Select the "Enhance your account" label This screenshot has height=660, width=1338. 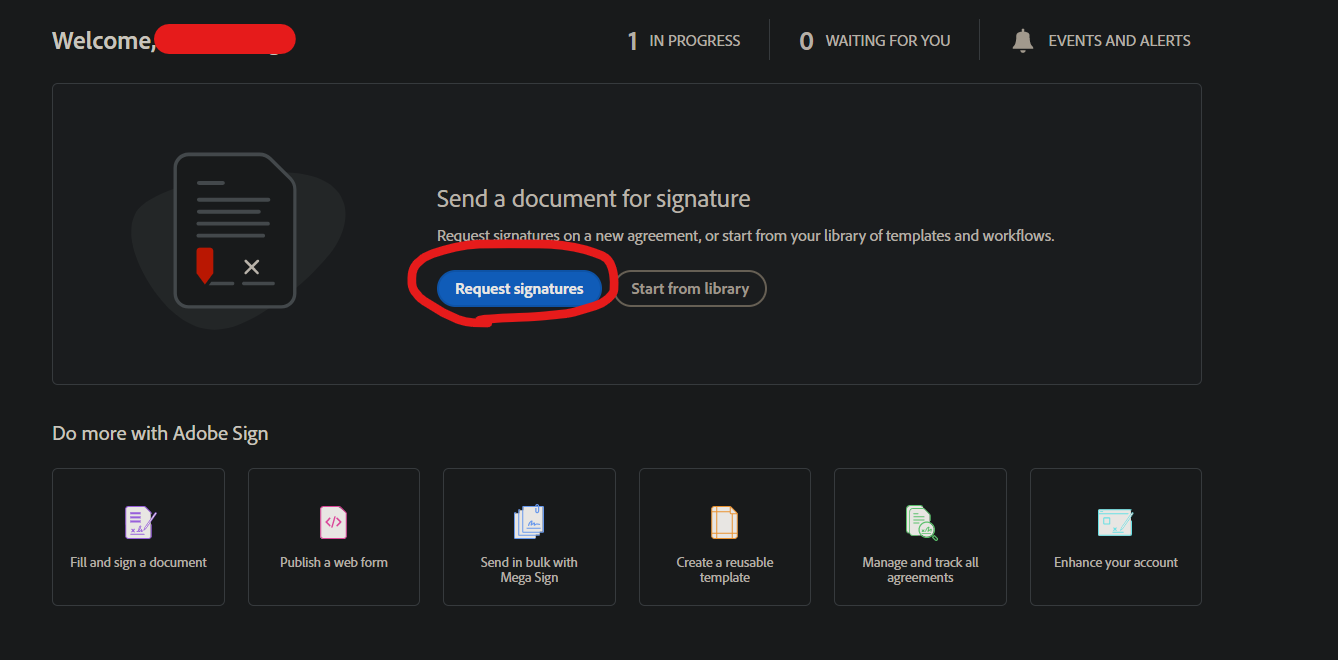(1116, 562)
